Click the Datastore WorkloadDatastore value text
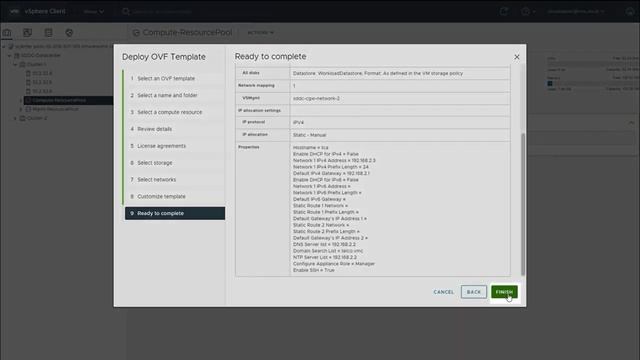The image size is (640, 360). point(378,73)
